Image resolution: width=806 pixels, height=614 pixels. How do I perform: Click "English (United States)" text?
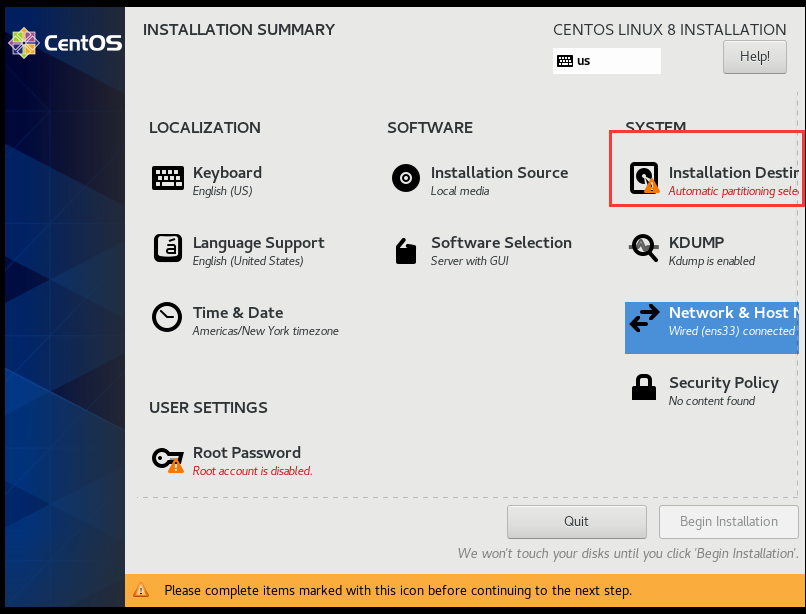(248, 261)
